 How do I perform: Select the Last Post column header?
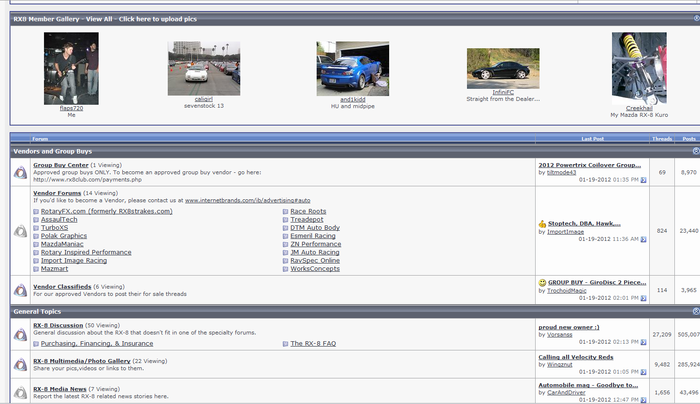[x=592, y=139]
